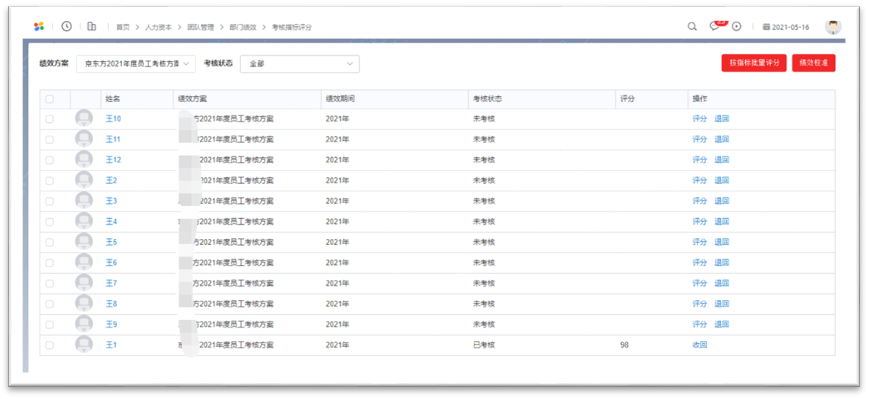Open the 考核状态 dropdown showing 全部
The image size is (869, 399).
point(300,64)
